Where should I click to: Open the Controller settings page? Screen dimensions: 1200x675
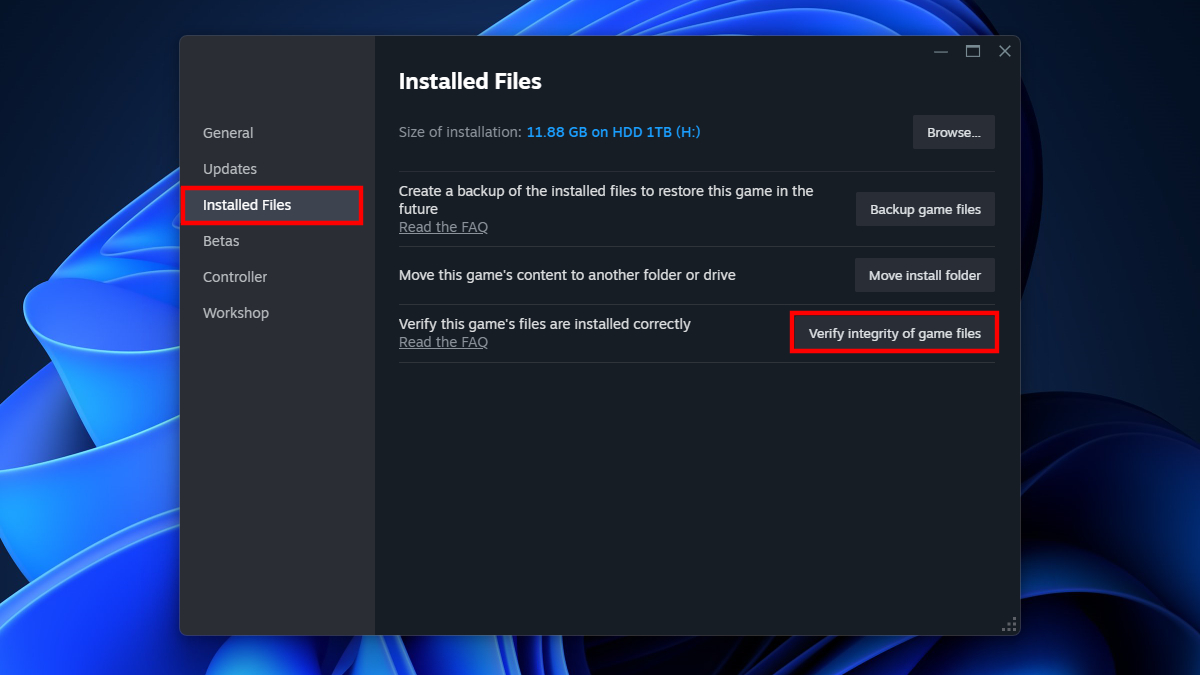[x=235, y=277]
